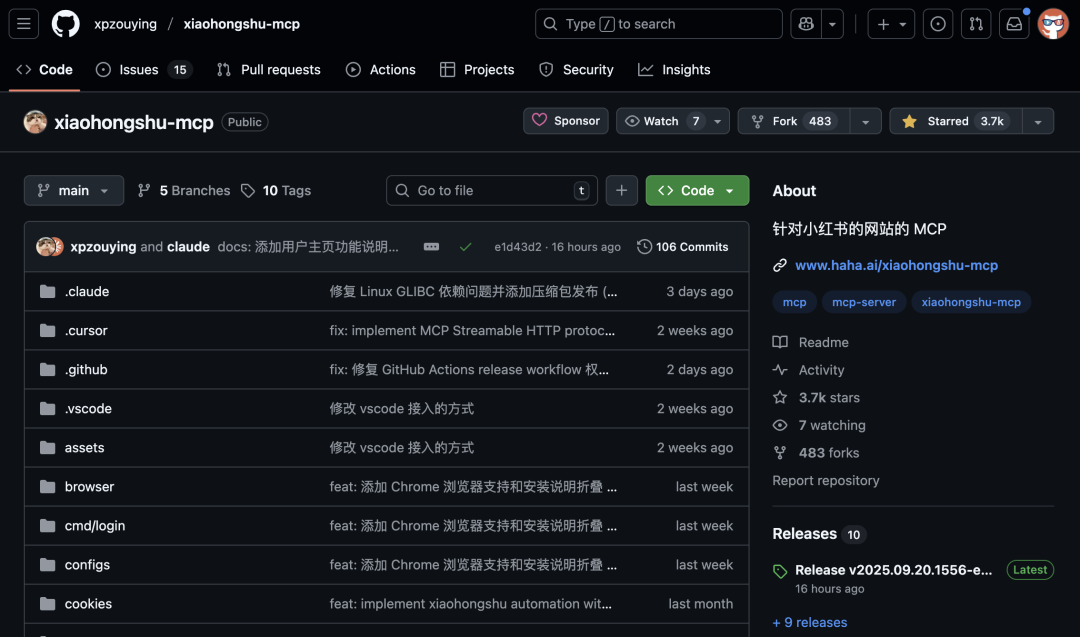The height and width of the screenshot is (637, 1080).
Task: Open the browser folder
Action: pyautogui.click(x=90, y=487)
